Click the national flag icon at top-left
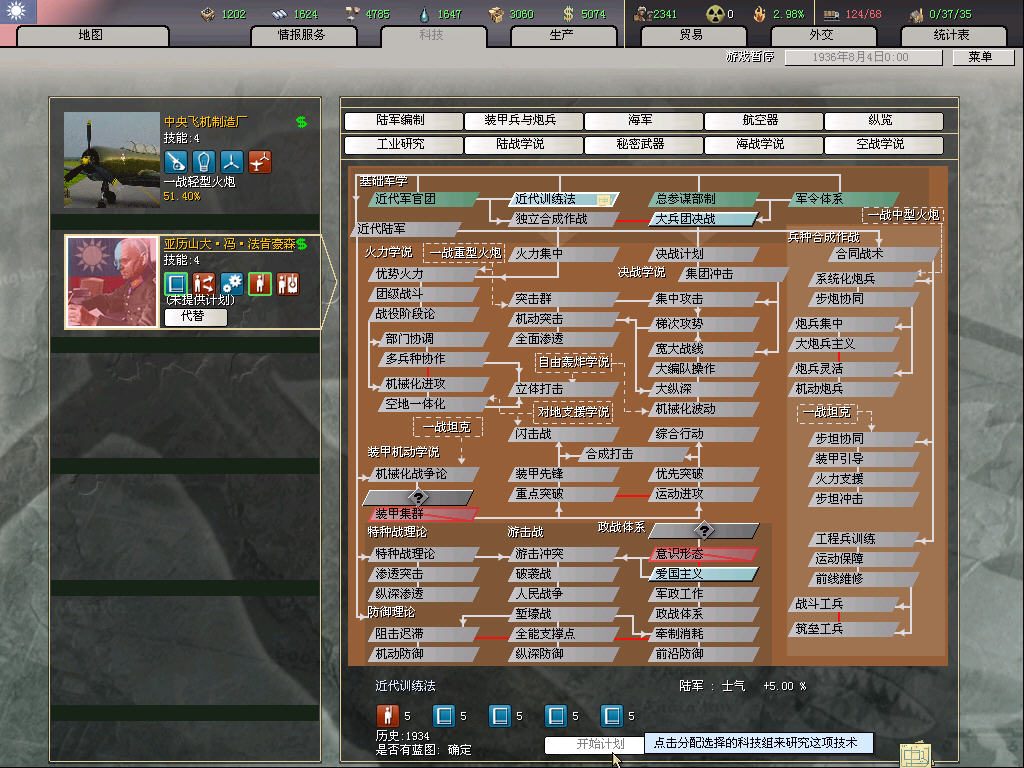This screenshot has height=768, width=1024. click(18, 12)
